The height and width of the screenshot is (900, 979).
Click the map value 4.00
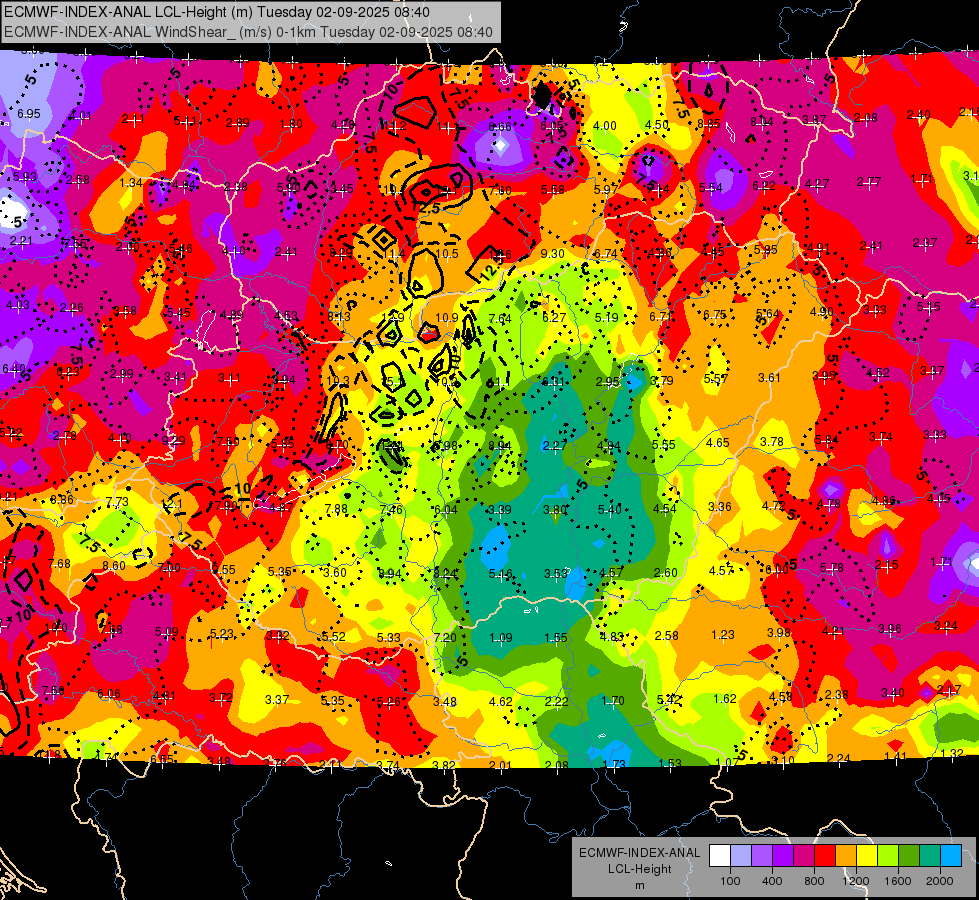(x=604, y=126)
